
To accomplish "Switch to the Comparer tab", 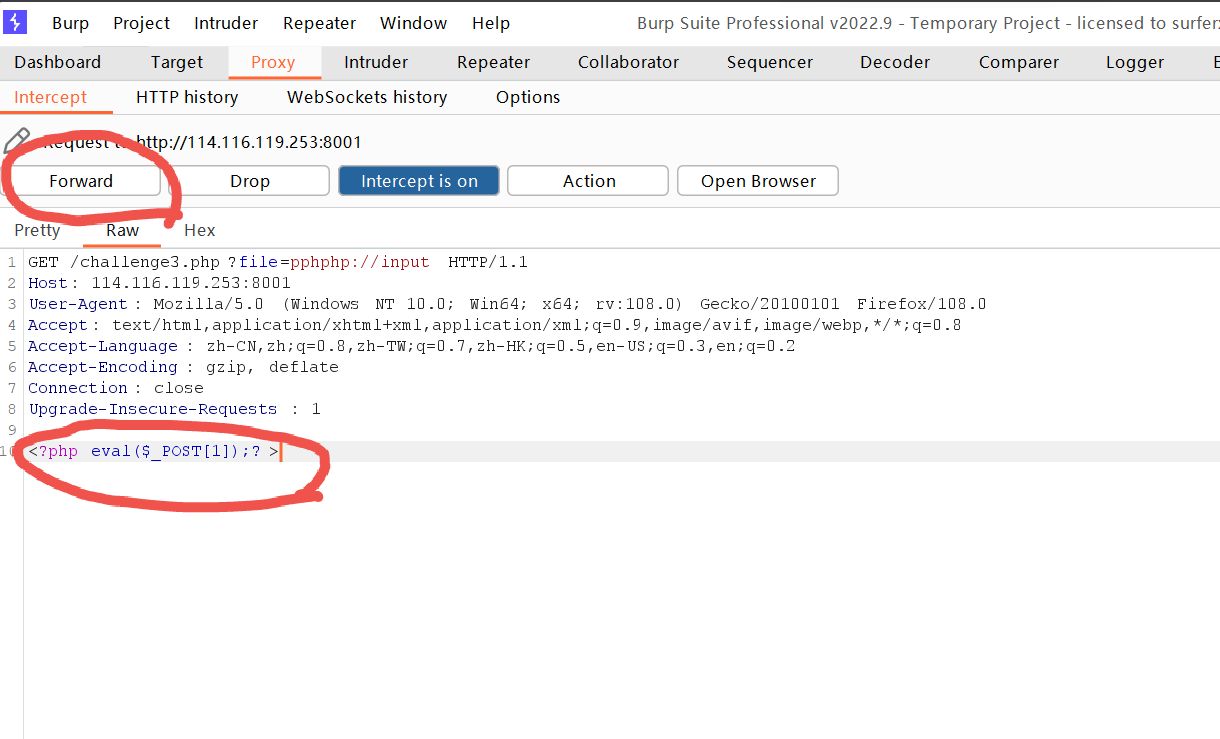I will (1018, 62).
